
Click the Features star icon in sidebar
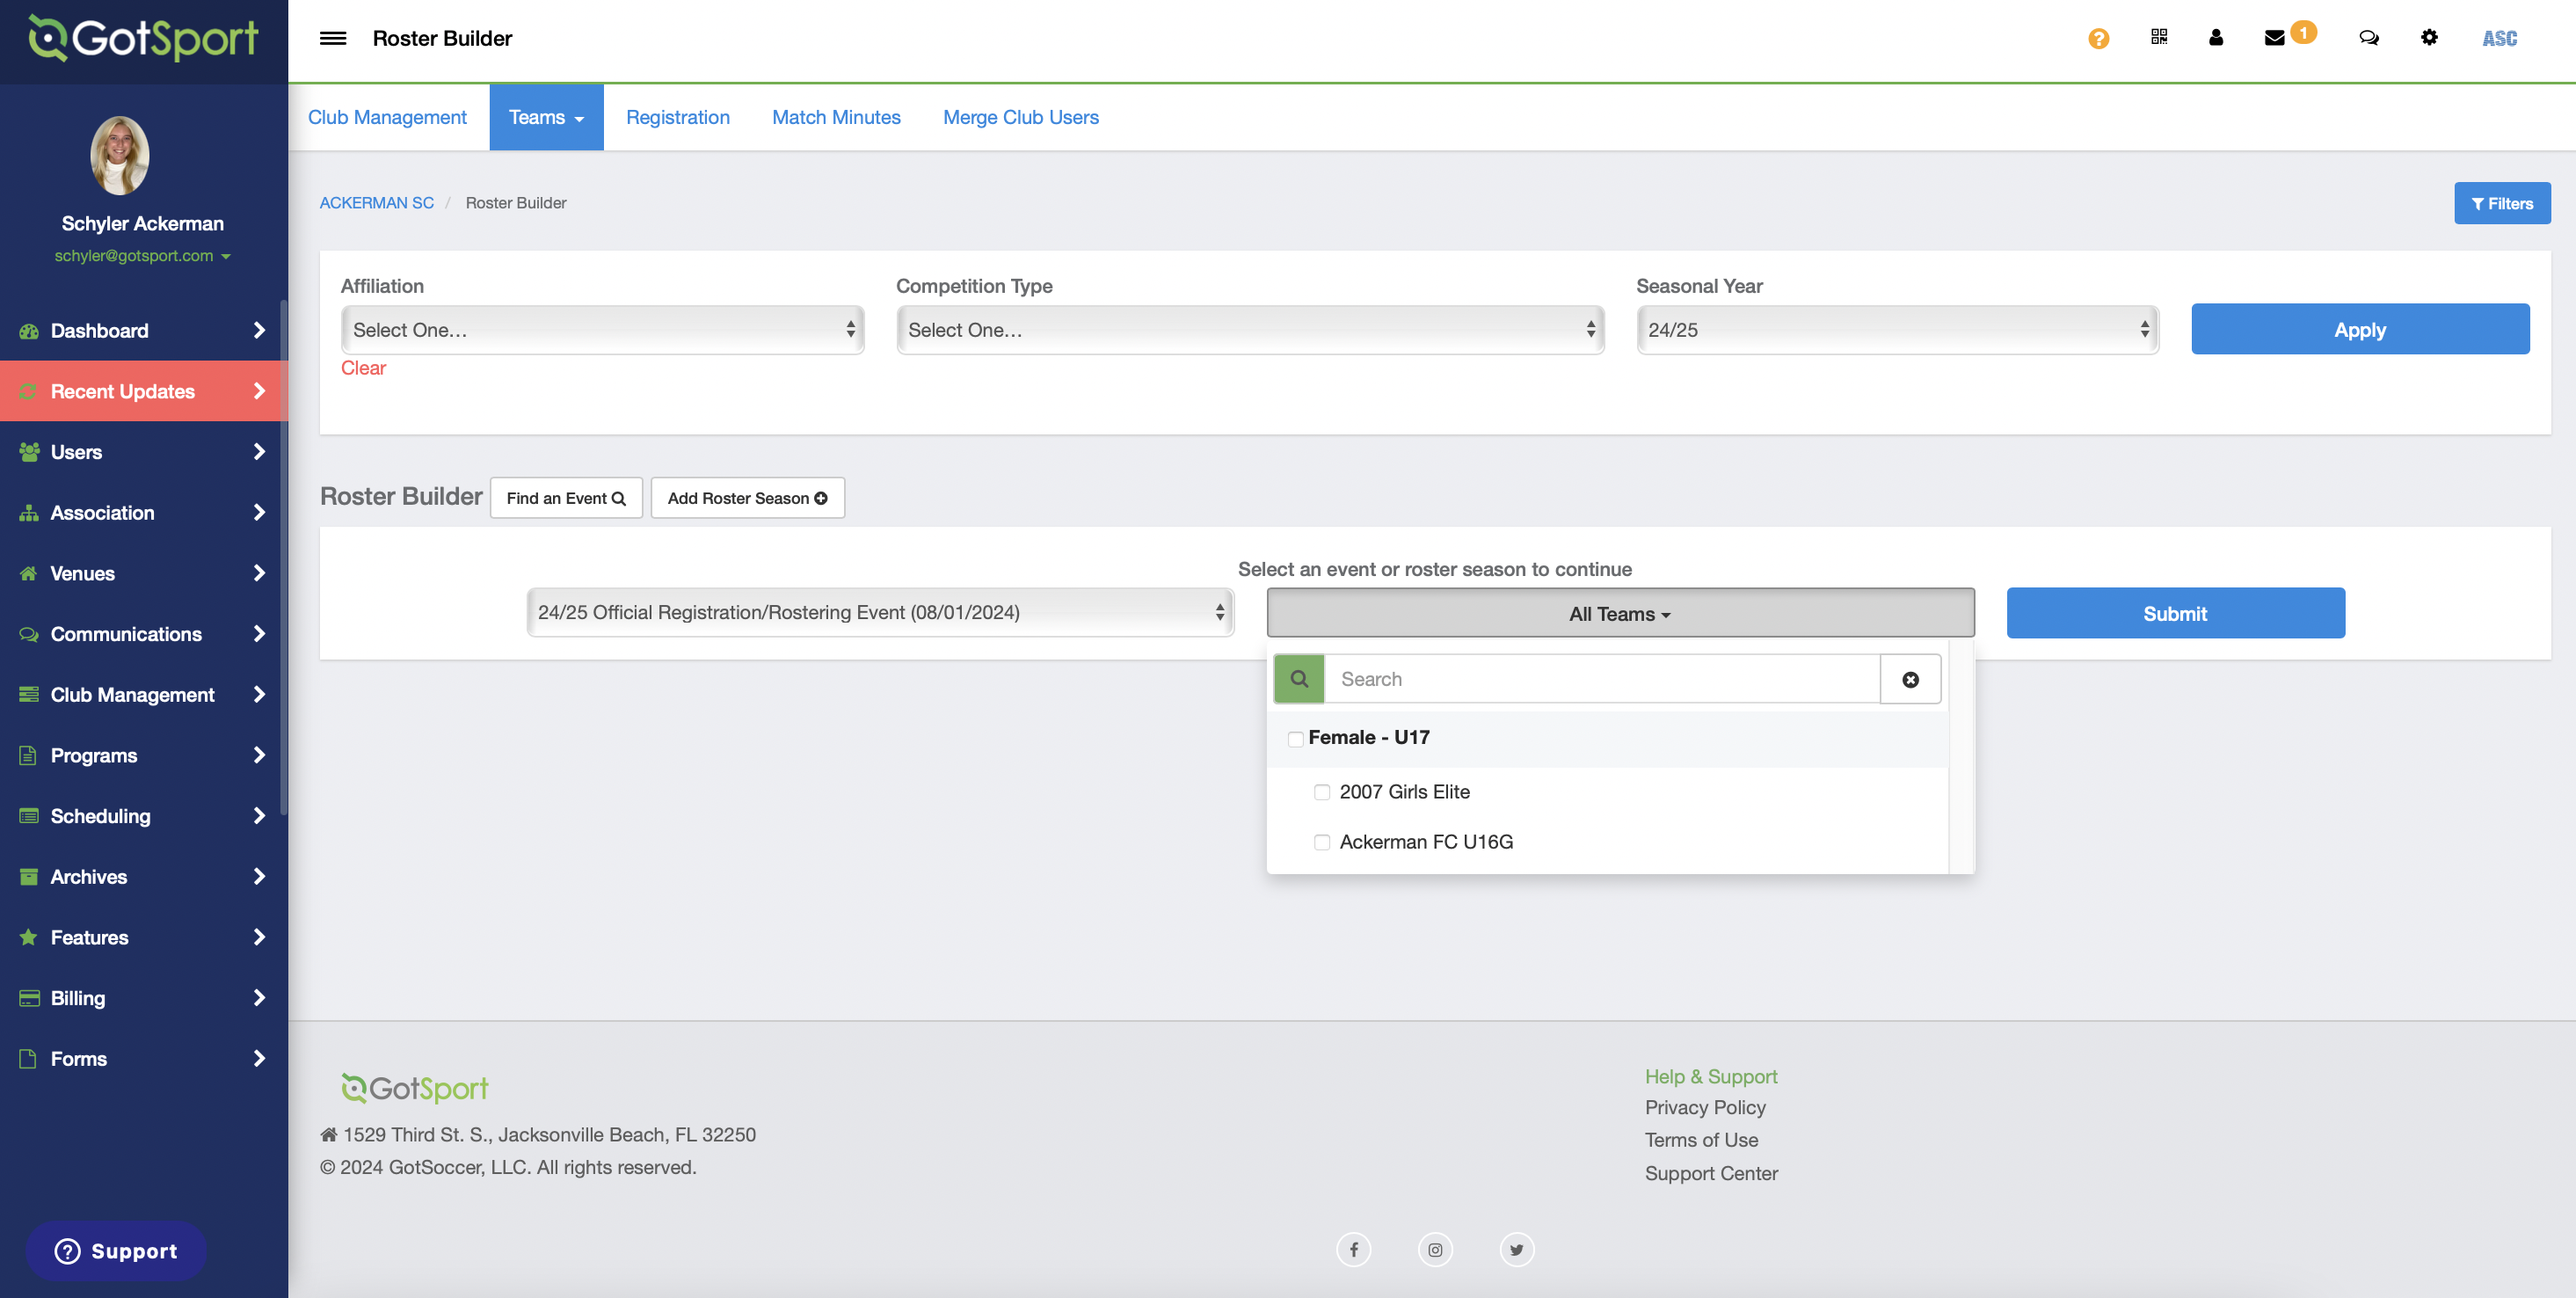pos(29,937)
